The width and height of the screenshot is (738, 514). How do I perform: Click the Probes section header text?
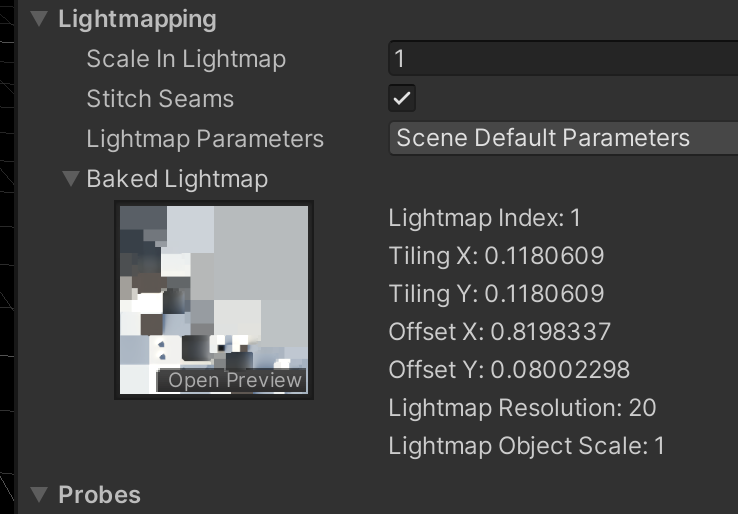[99, 495]
